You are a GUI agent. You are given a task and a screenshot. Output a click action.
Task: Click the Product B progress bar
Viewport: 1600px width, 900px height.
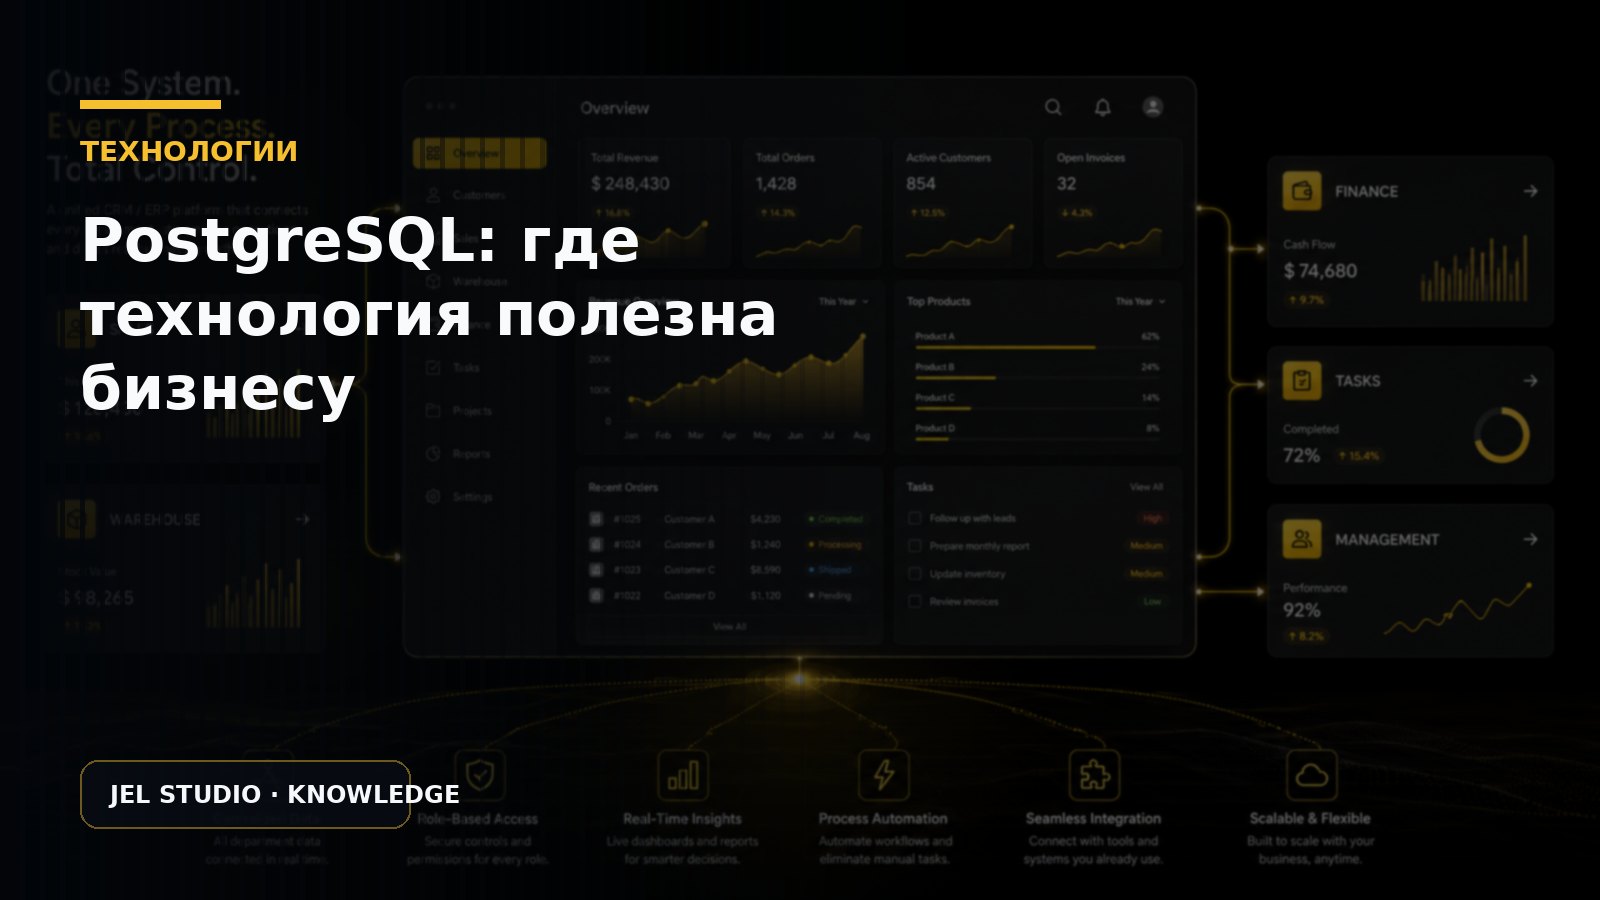(x=1037, y=378)
